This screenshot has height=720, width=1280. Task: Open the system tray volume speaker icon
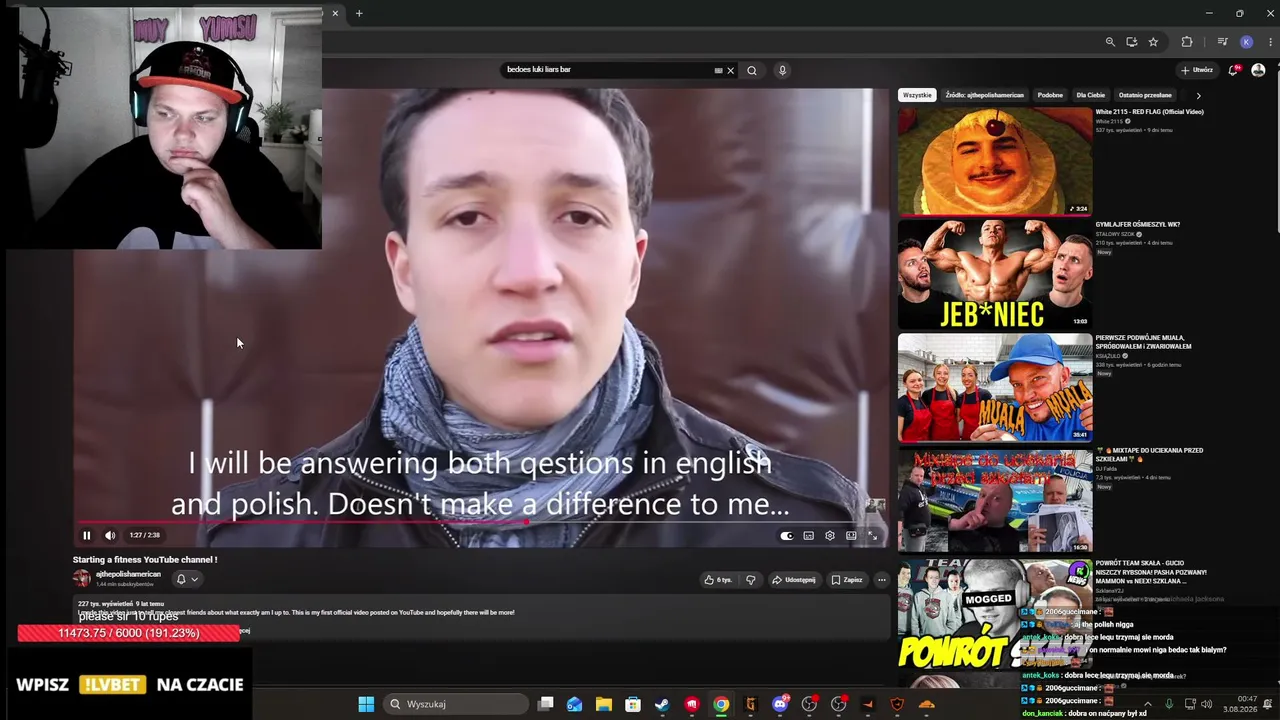tap(1208, 704)
